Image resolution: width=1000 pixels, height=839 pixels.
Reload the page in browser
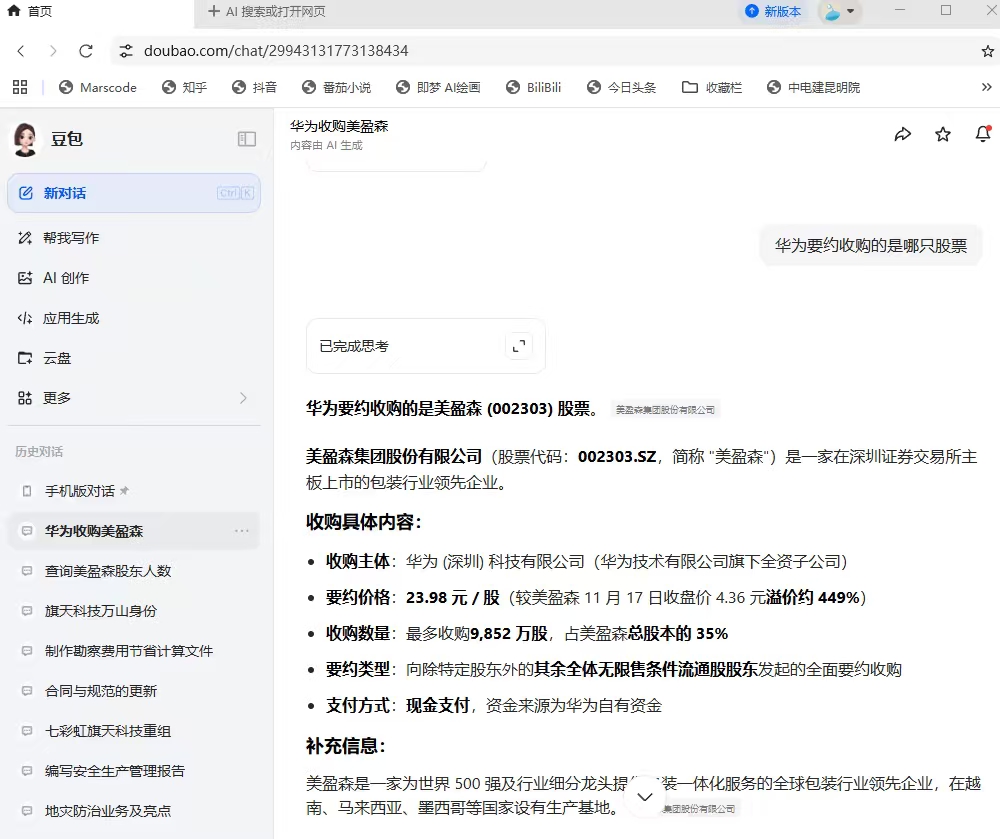(x=86, y=51)
